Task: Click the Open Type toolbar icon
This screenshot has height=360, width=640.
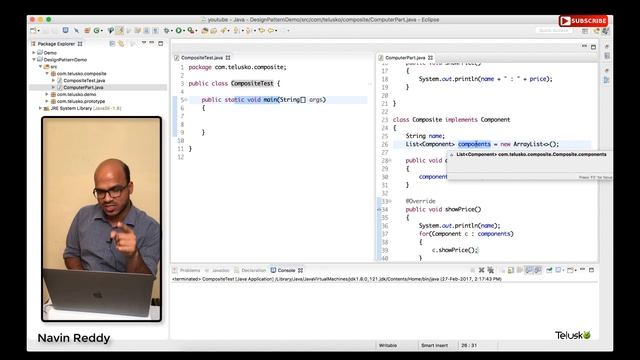Action: tap(204, 30)
